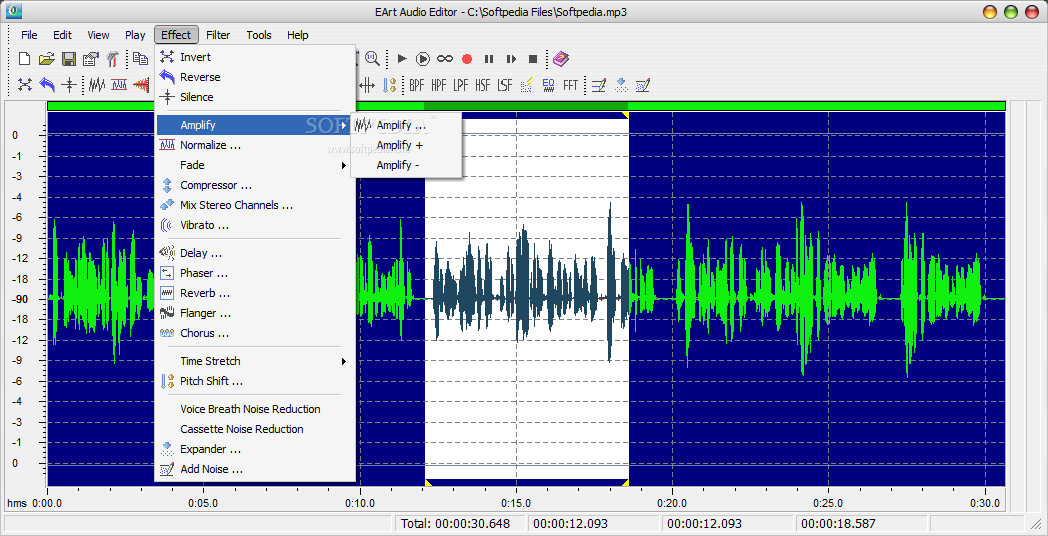The height and width of the screenshot is (536, 1048).
Task: Click the file properties toolbar icon
Action: (x=90, y=59)
